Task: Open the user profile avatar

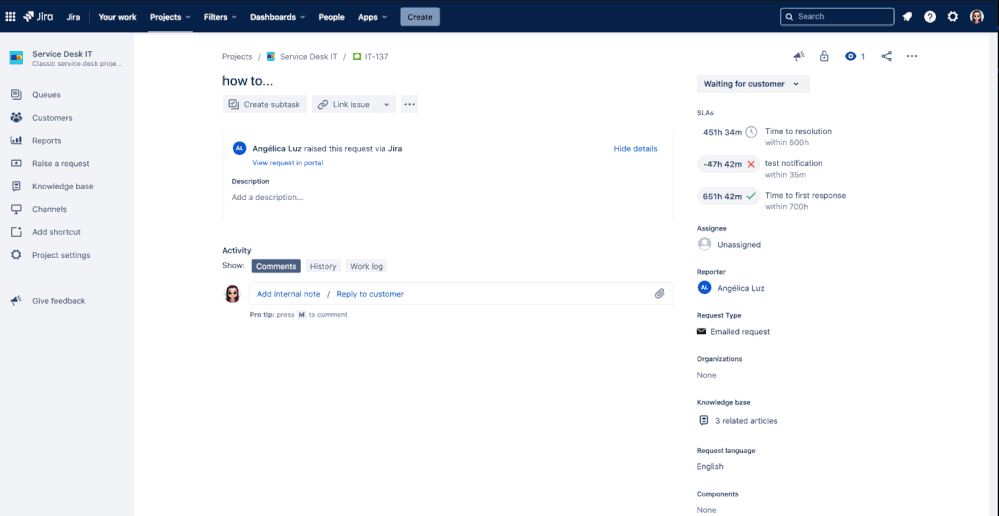Action: click(977, 17)
